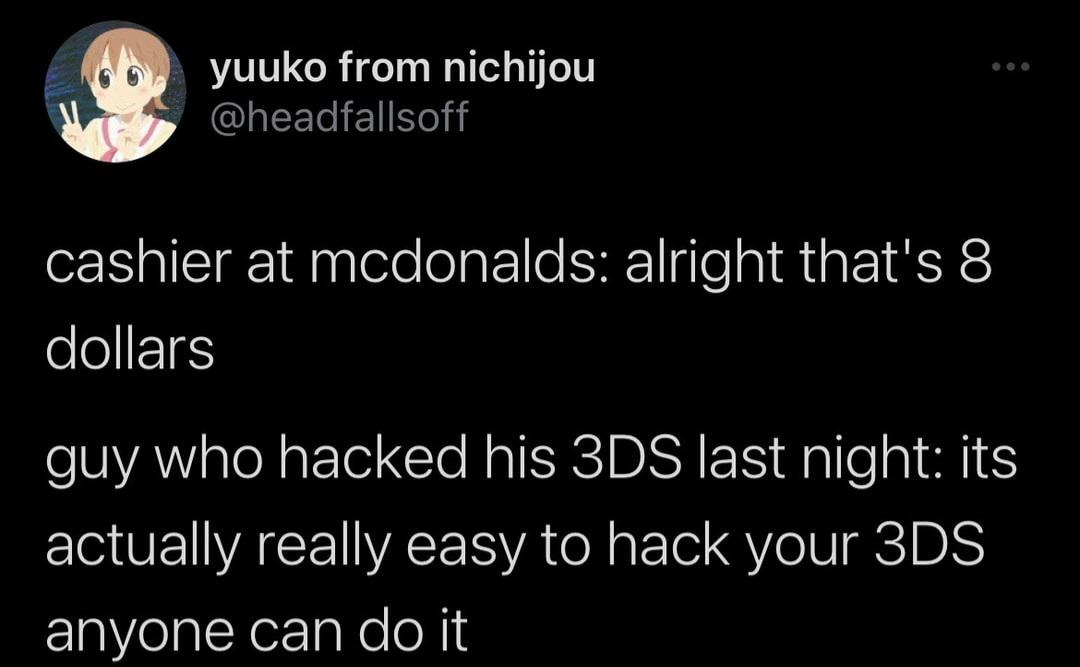
Task: Click the word "hack" before "your 3DS"
Action: 670,544
